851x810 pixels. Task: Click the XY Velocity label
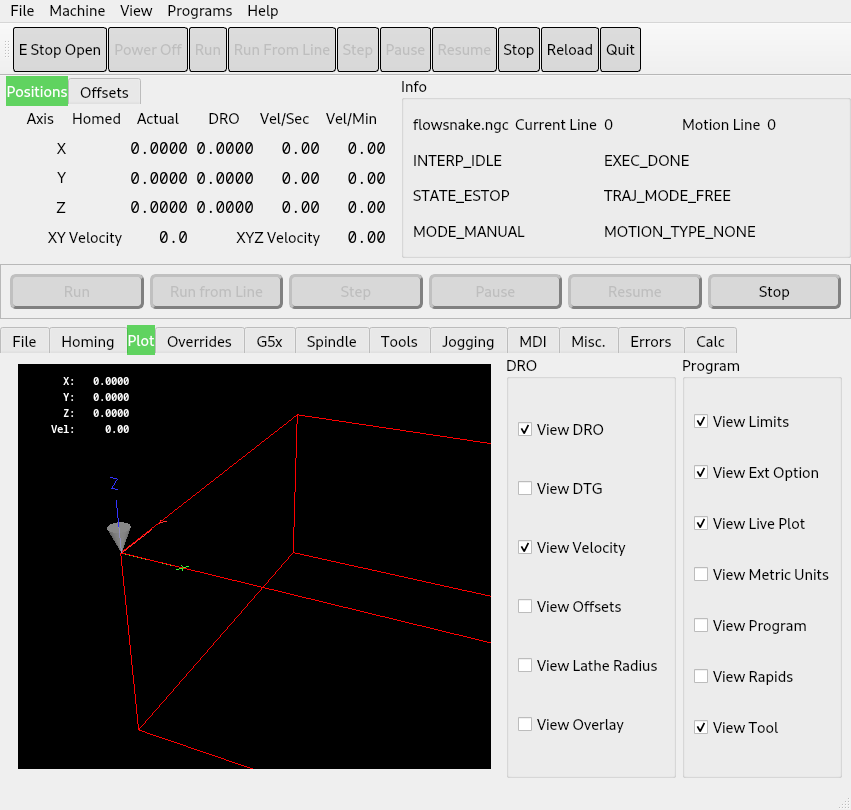[x=85, y=238]
